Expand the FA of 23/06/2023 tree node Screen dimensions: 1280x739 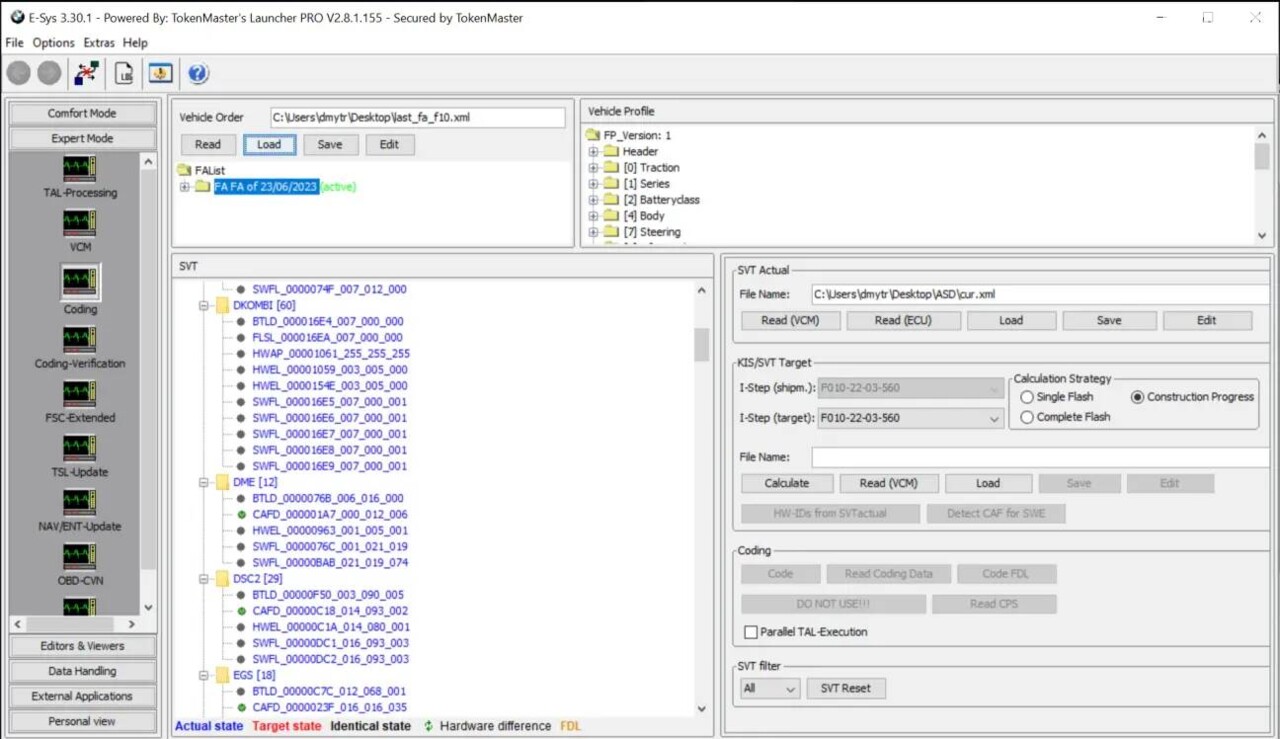click(x=185, y=187)
